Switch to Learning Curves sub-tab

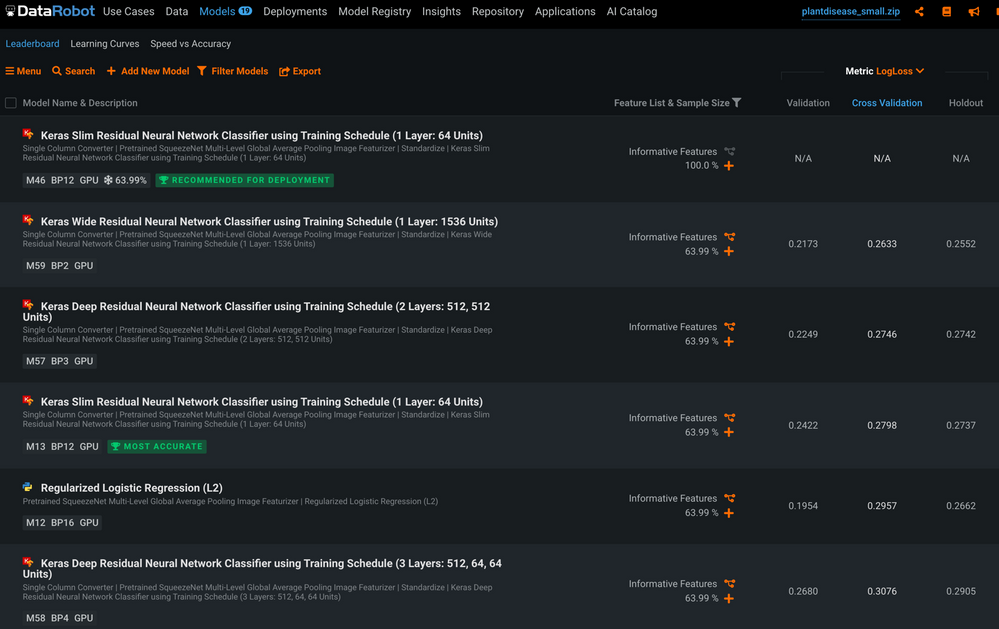click(104, 44)
